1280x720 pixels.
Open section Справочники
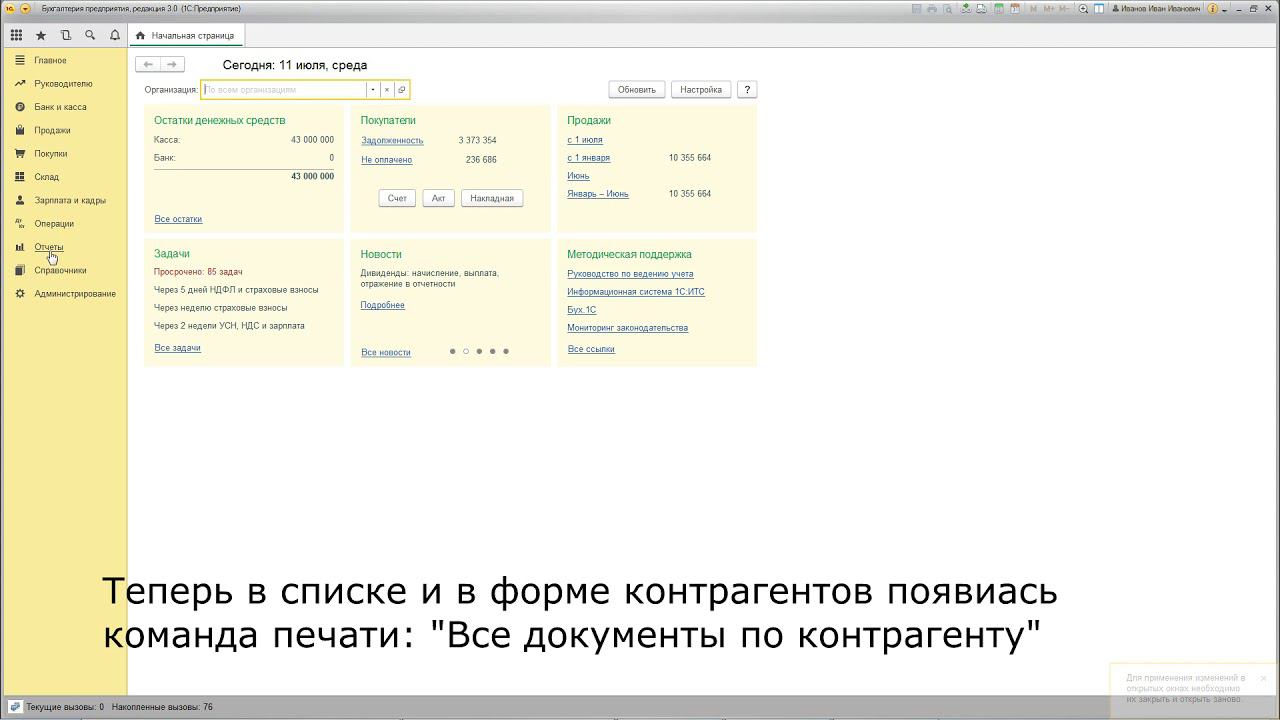click(x=60, y=270)
